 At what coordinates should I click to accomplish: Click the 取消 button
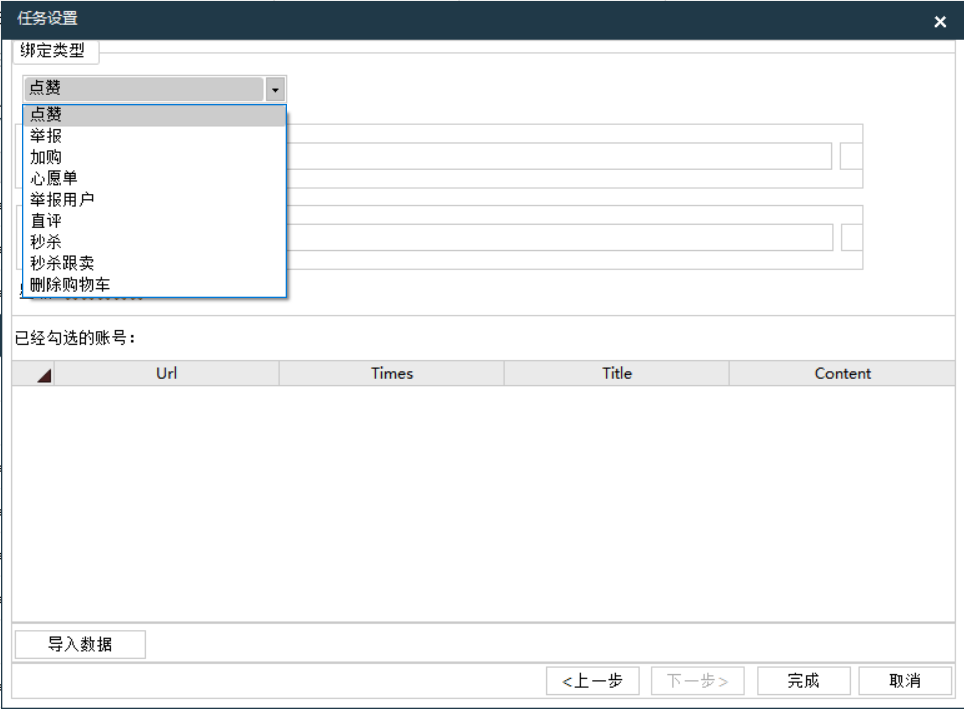click(905, 681)
